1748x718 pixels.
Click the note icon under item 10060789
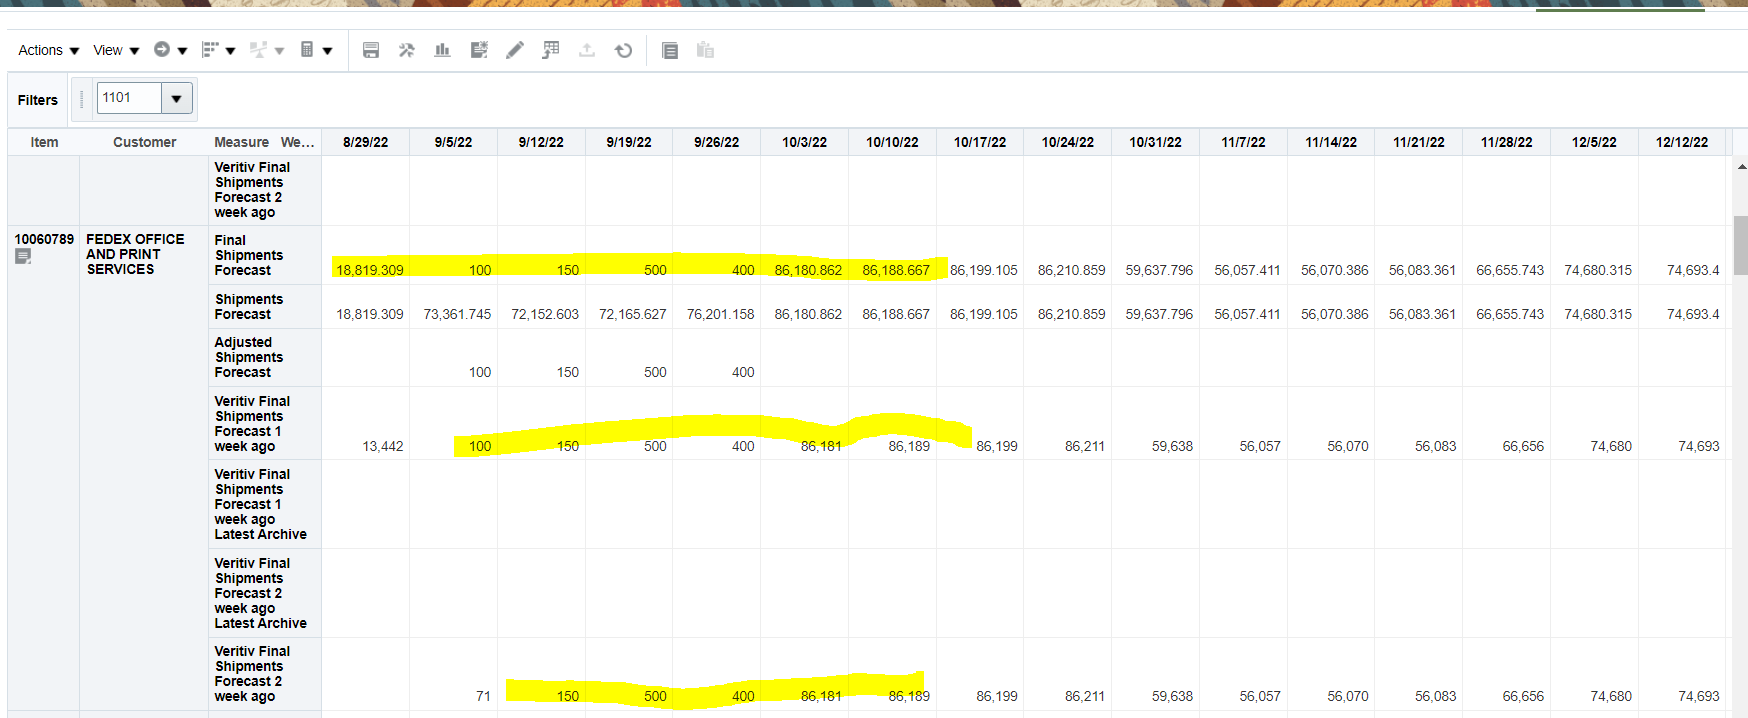pyautogui.click(x=23, y=257)
